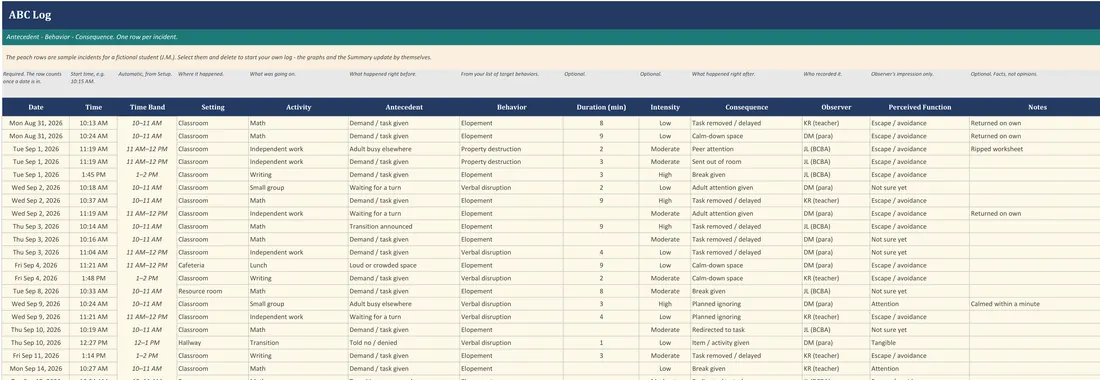The height and width of the screenshot is (380, 1100).
Task: Select 'Not sure yet' in Resource room row
Action: click(x=920, y=291)
